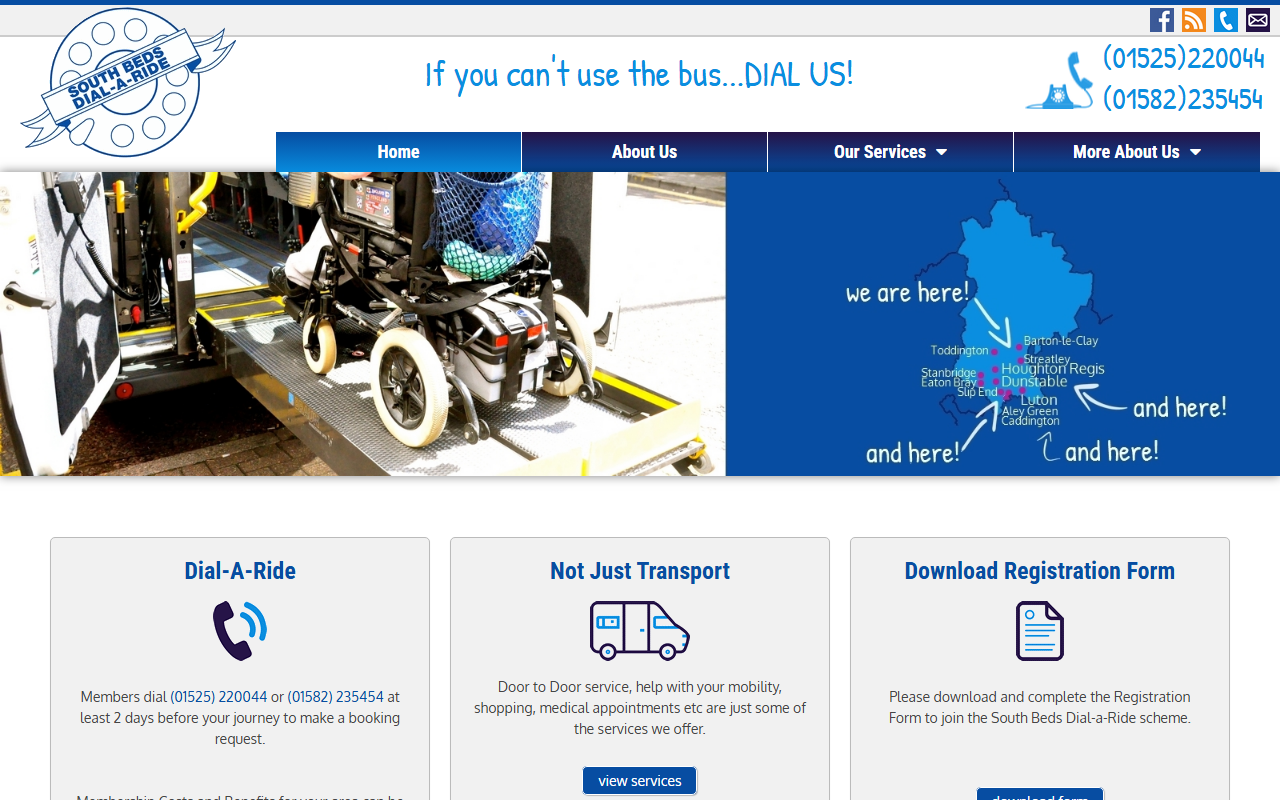The width and height of the screenshot is (1280, 800).
Task: Click the Luton label on the map
Action: point(1039,400)
